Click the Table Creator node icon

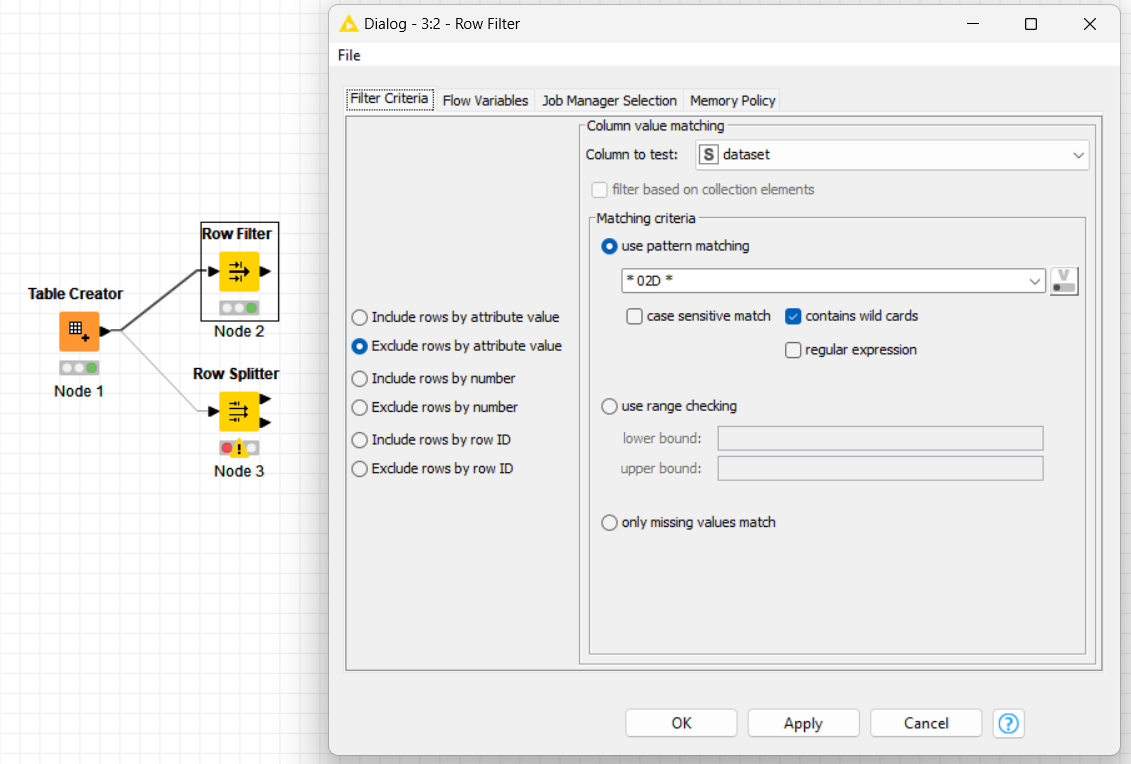[x=79, y=331]
